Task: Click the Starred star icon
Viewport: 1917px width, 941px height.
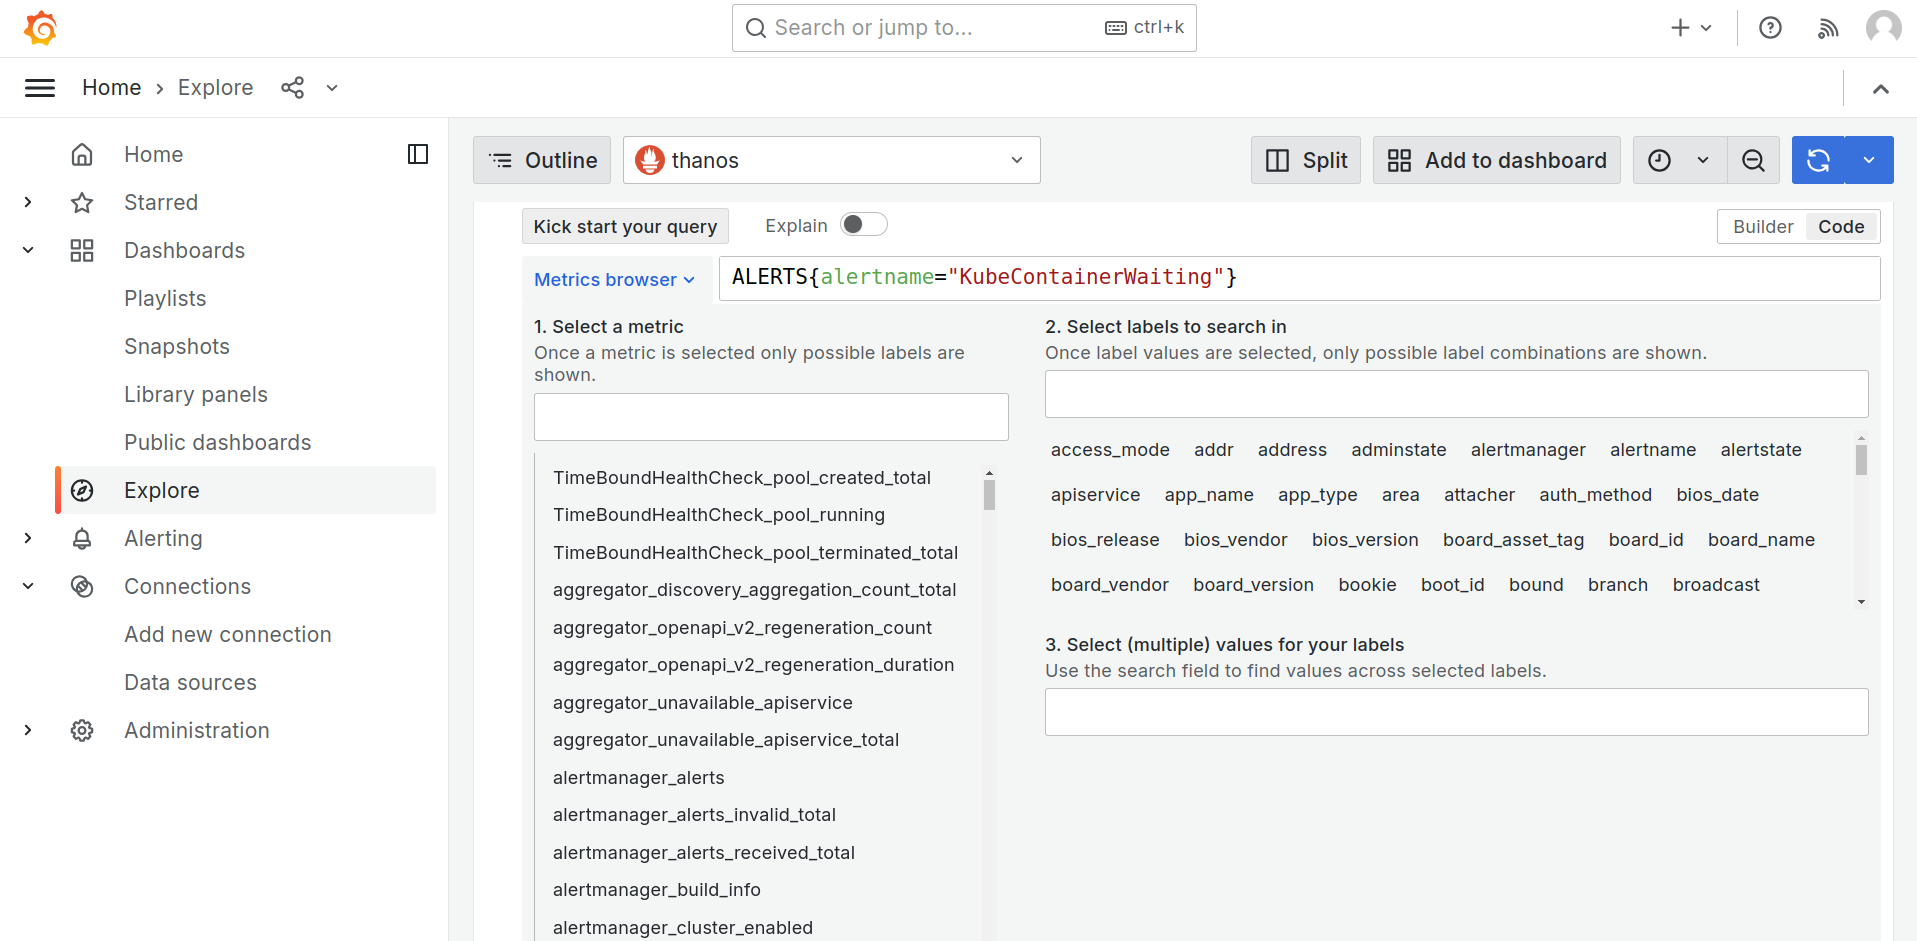Action: click(82, 202)
